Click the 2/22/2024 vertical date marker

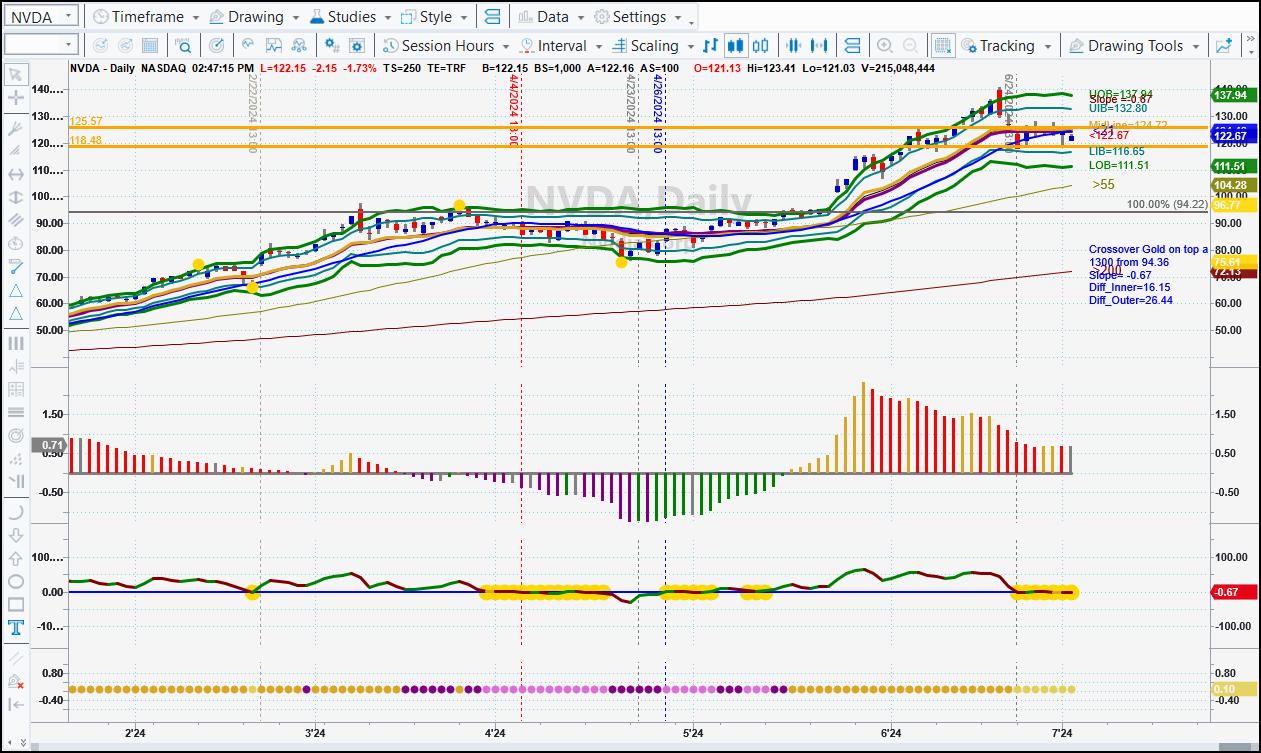coord(253,113)
